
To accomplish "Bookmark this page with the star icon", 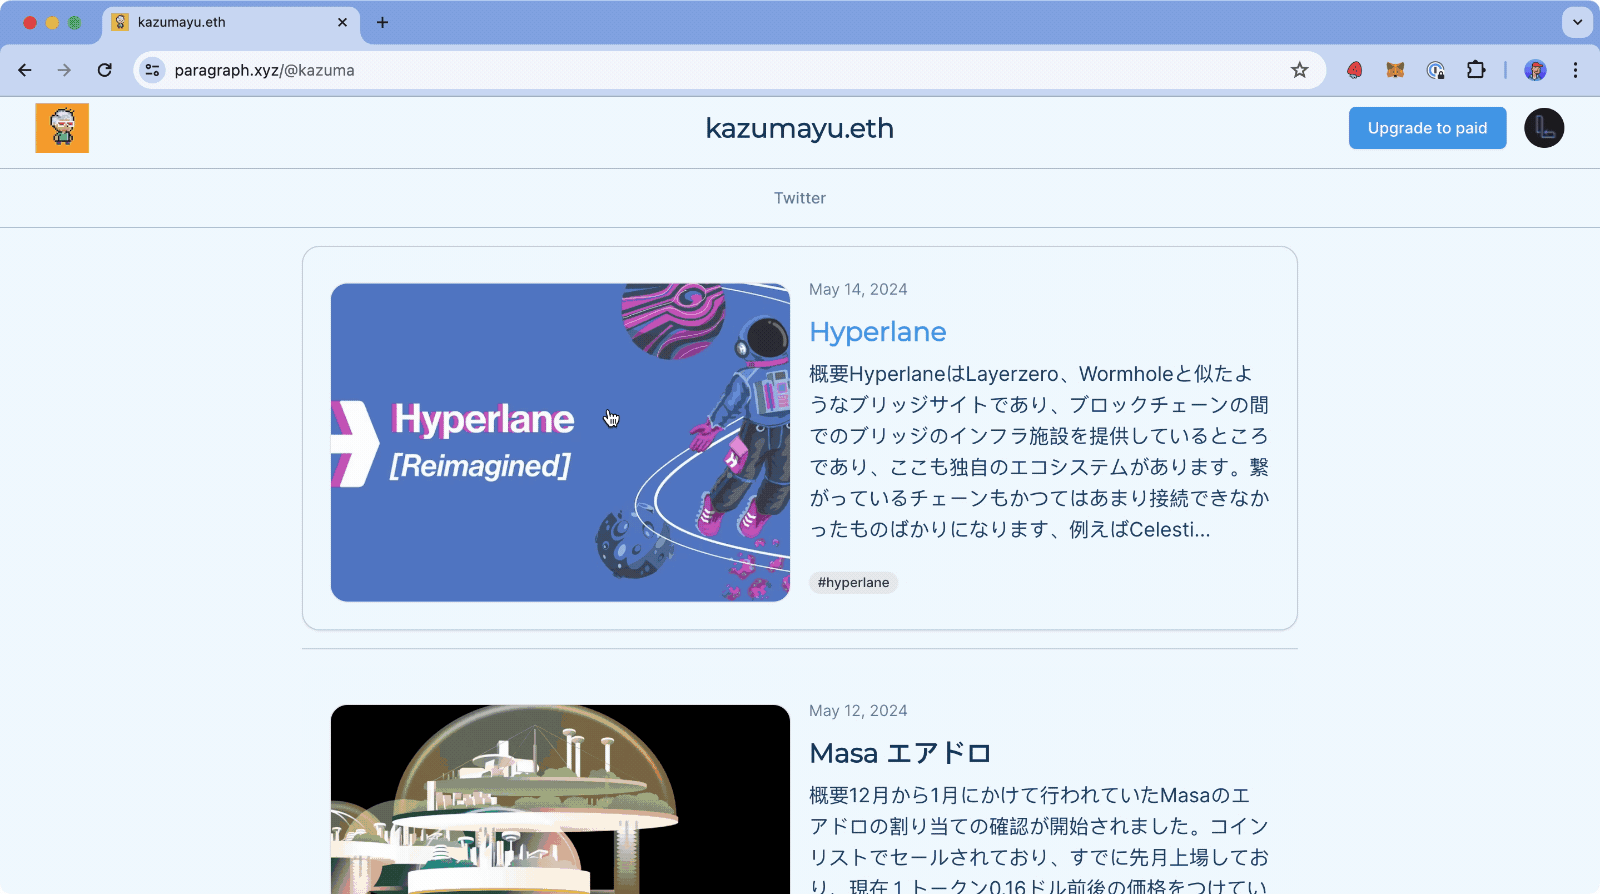I will (1300, 70).
